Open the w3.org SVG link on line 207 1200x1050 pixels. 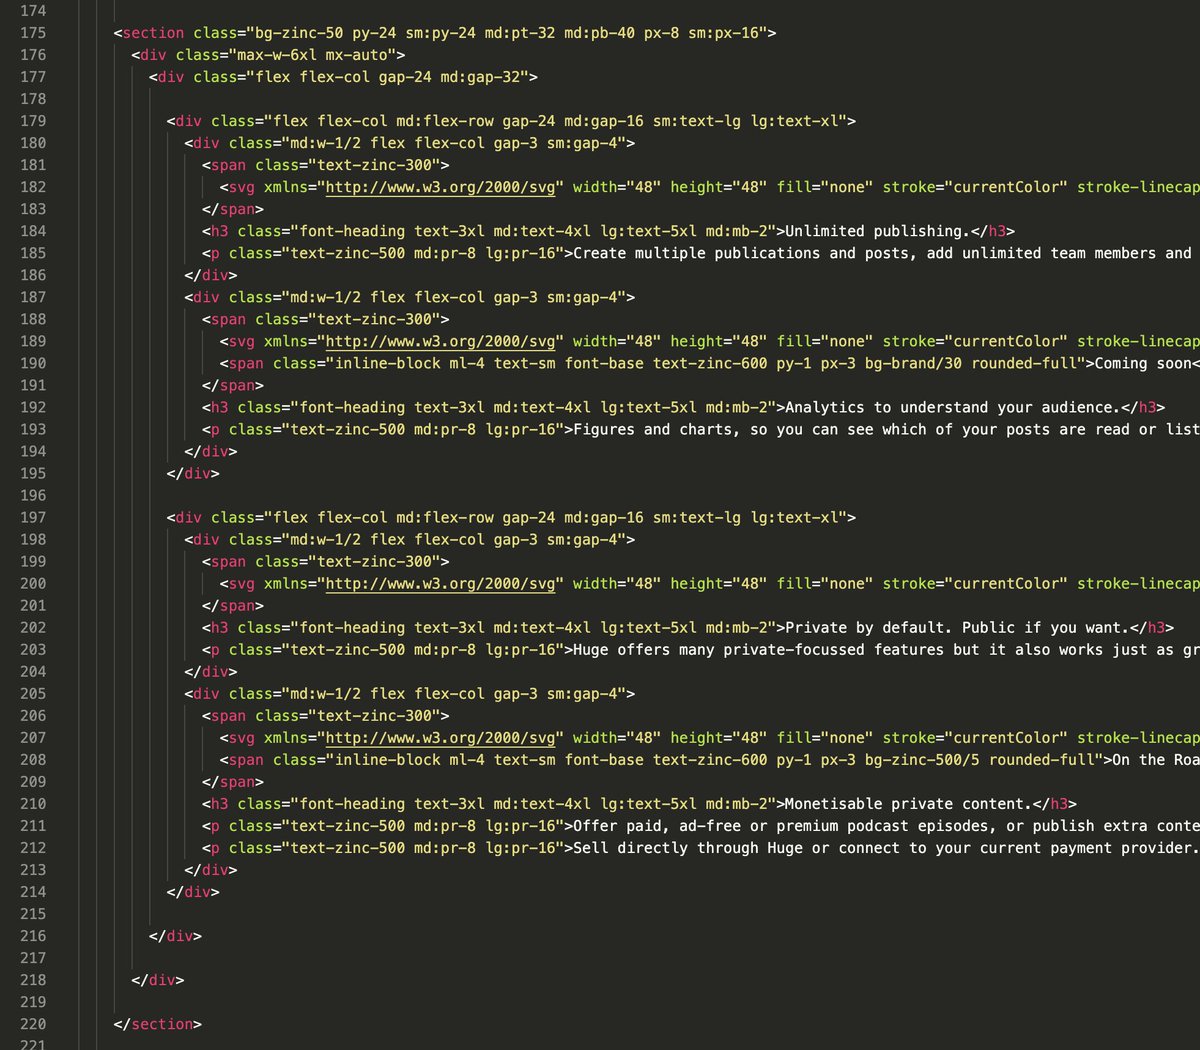(x=441, y=738)
